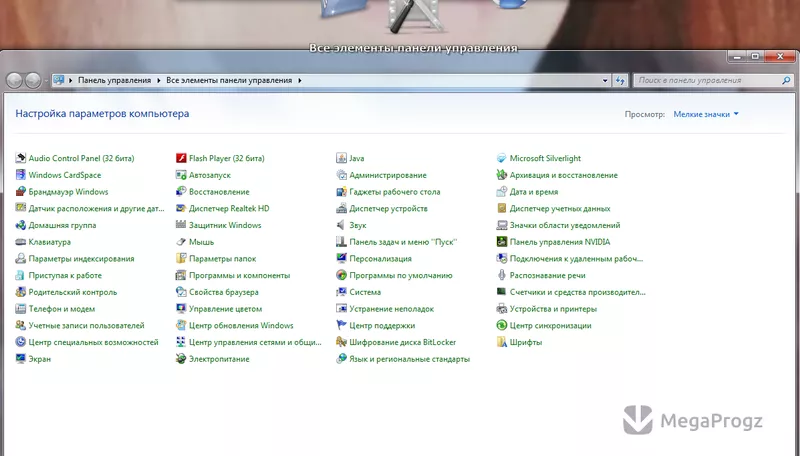Open the Java icon
The image size is (800, 456).
(x=341, y=158)
